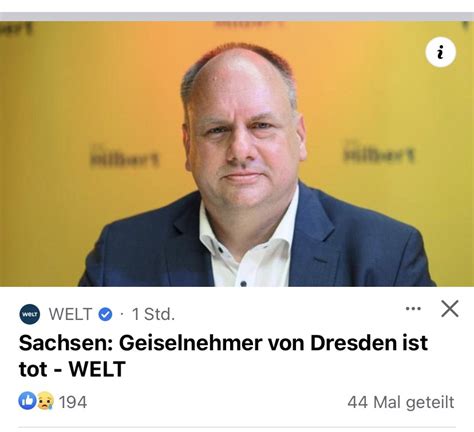Click the divider line below the reactions
This screenshot has width=474, height=432.
pos(237,427)
